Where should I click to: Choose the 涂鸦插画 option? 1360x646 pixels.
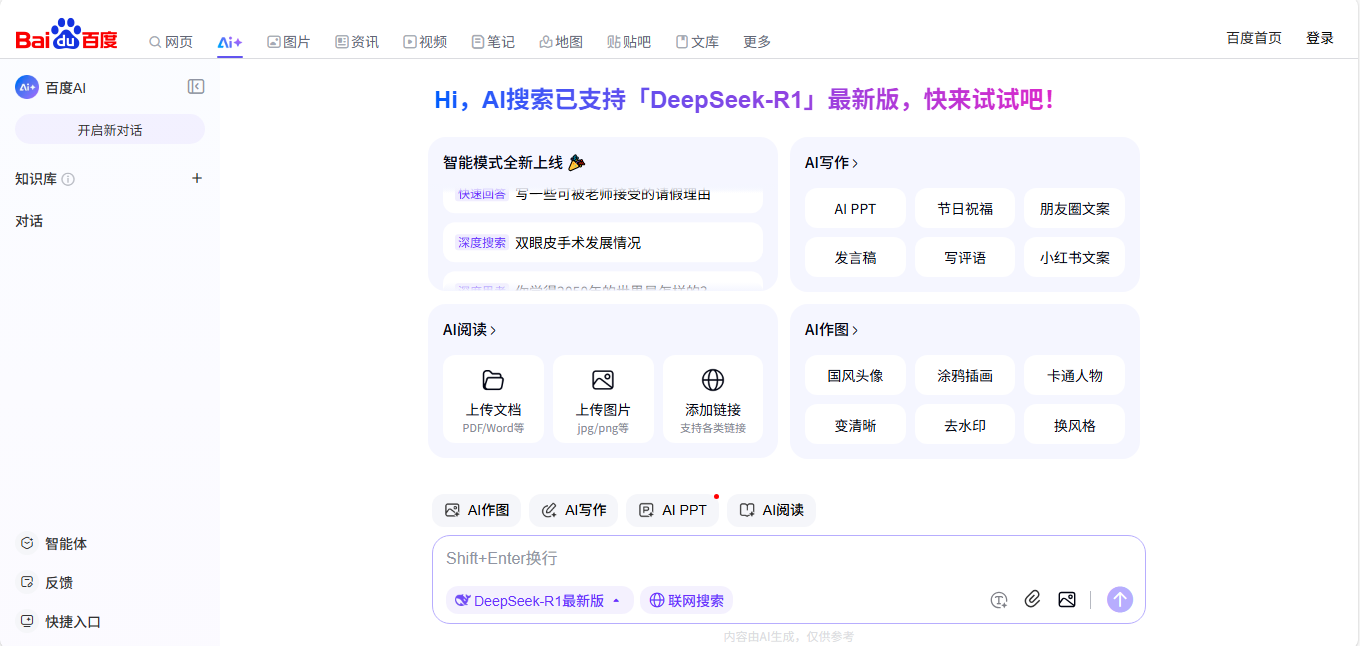(965, 376)
